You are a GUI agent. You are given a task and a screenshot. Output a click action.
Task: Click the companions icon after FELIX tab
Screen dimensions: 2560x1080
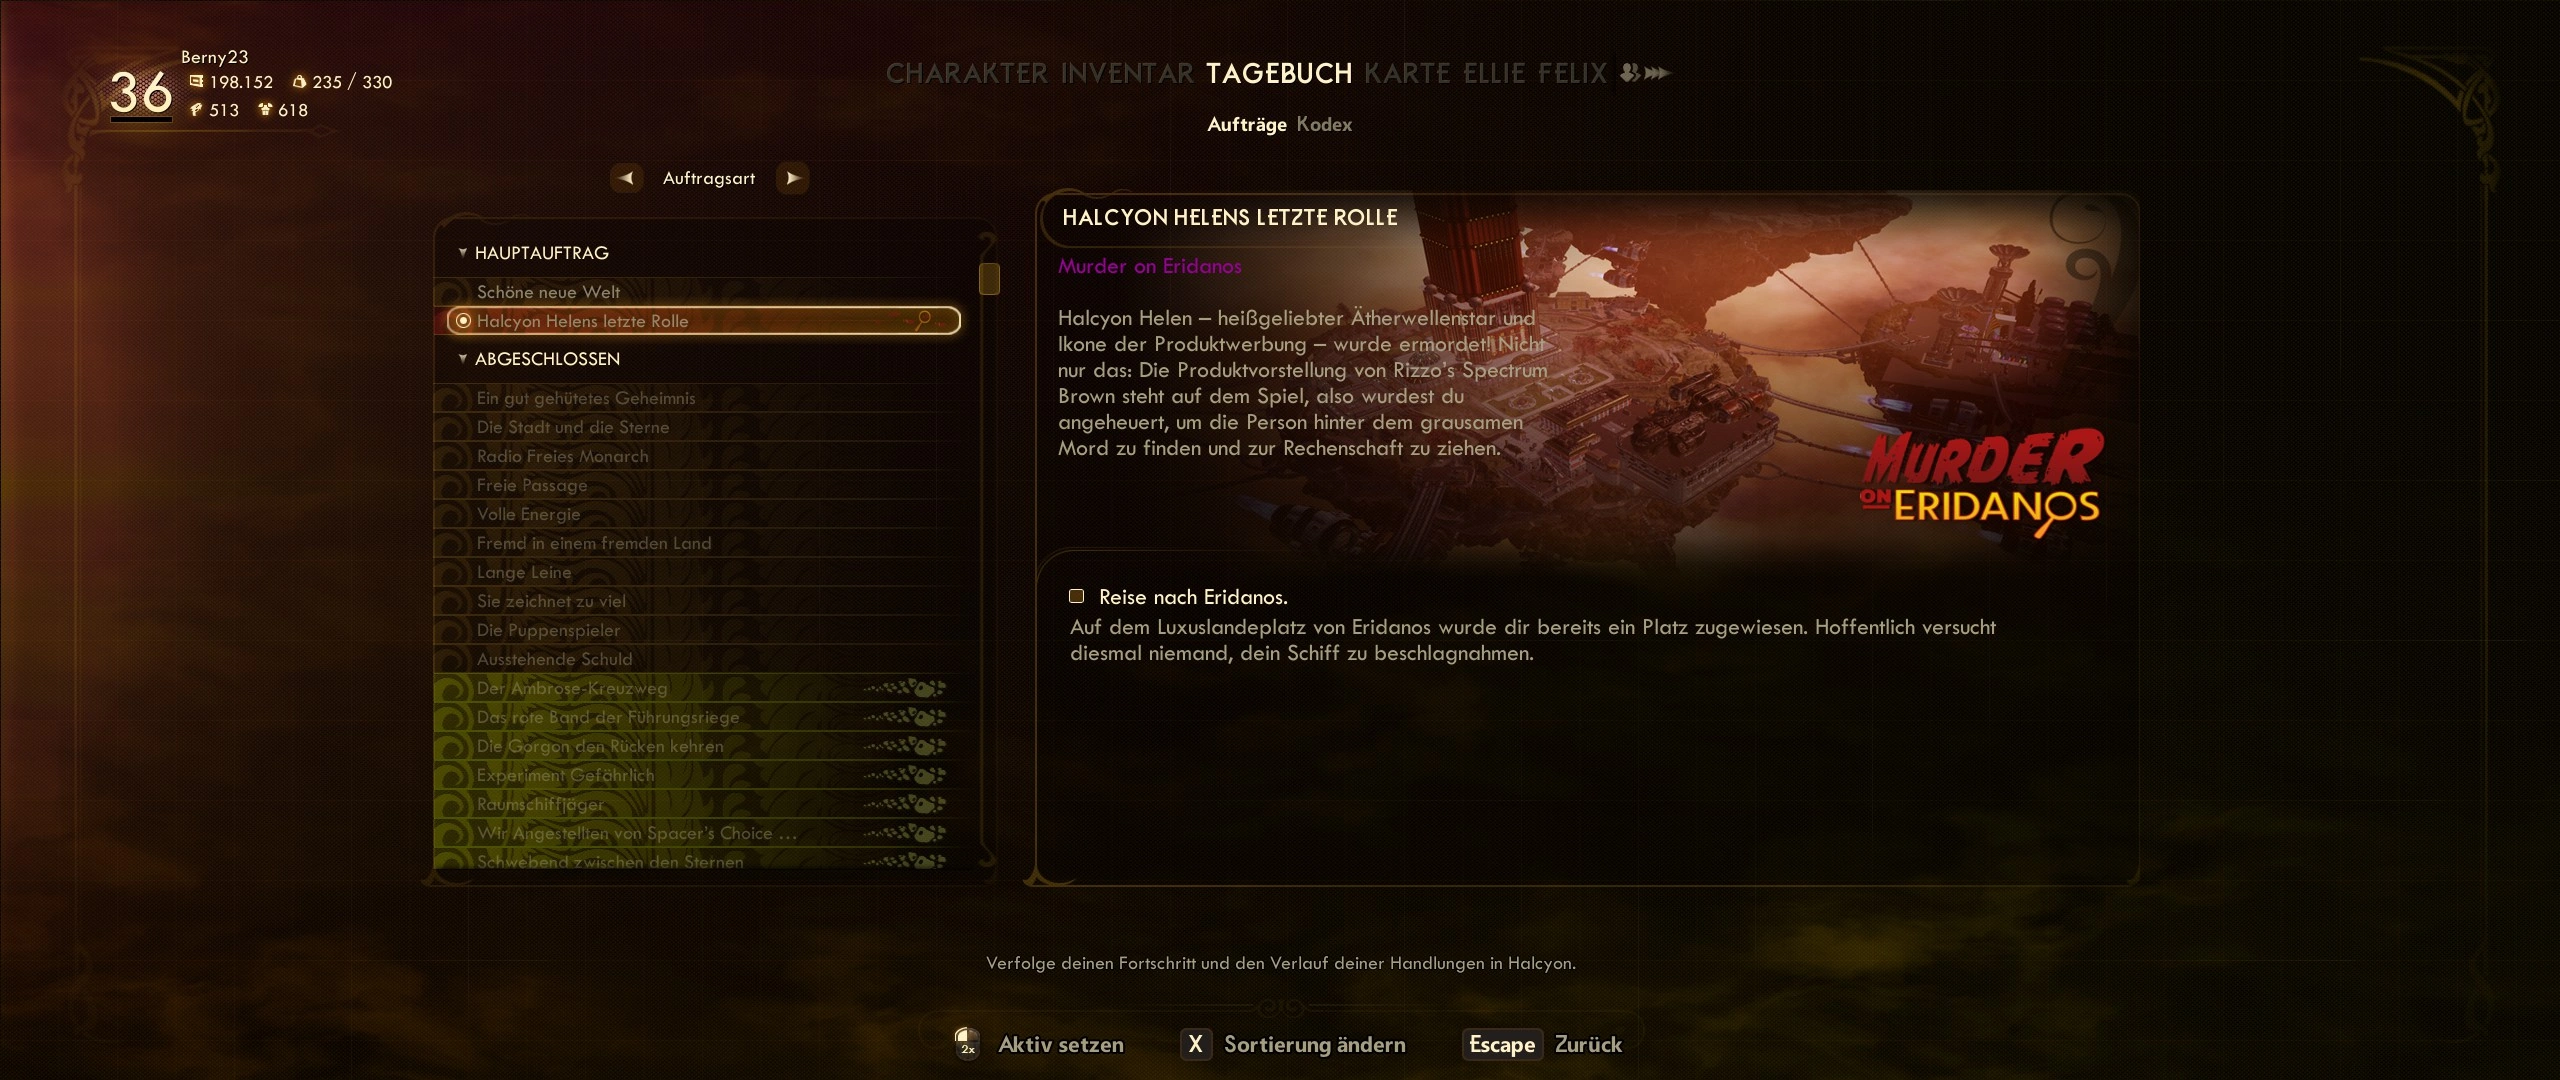[1644, 73]
